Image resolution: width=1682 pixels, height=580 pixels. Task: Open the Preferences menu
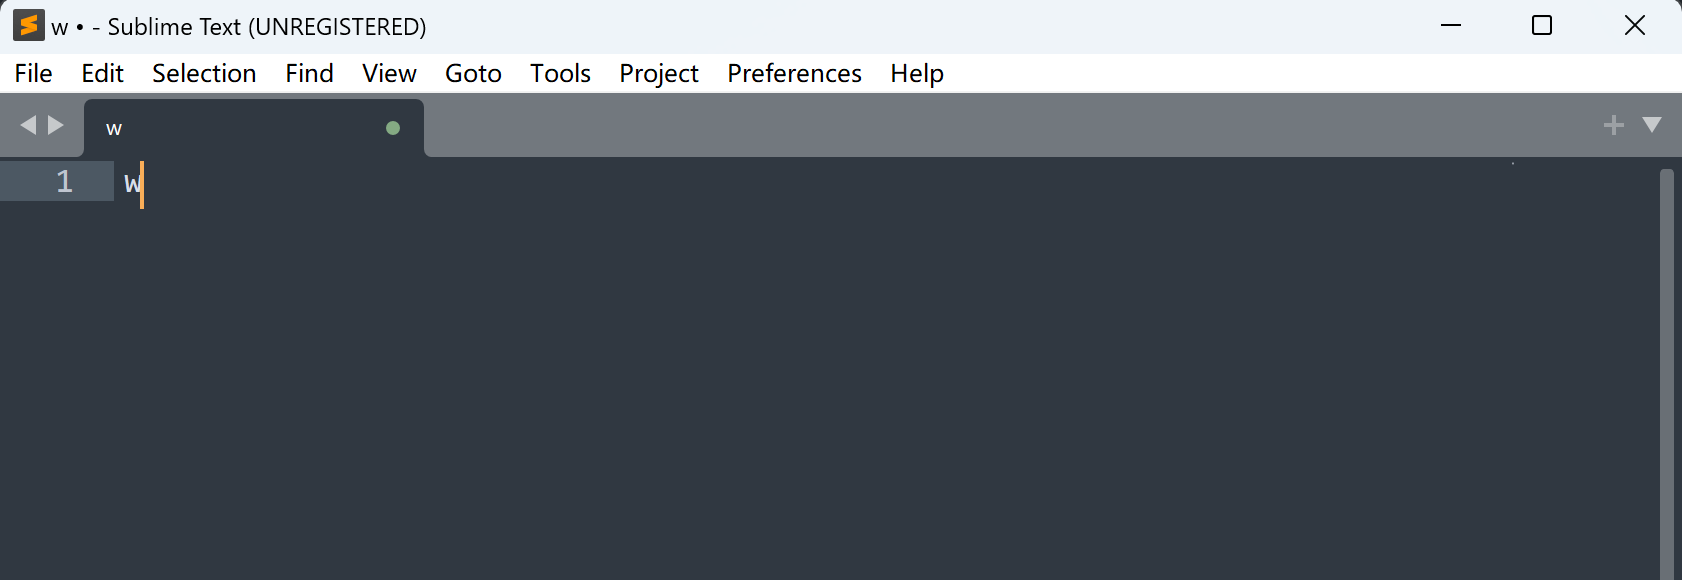tap(794, 73)
